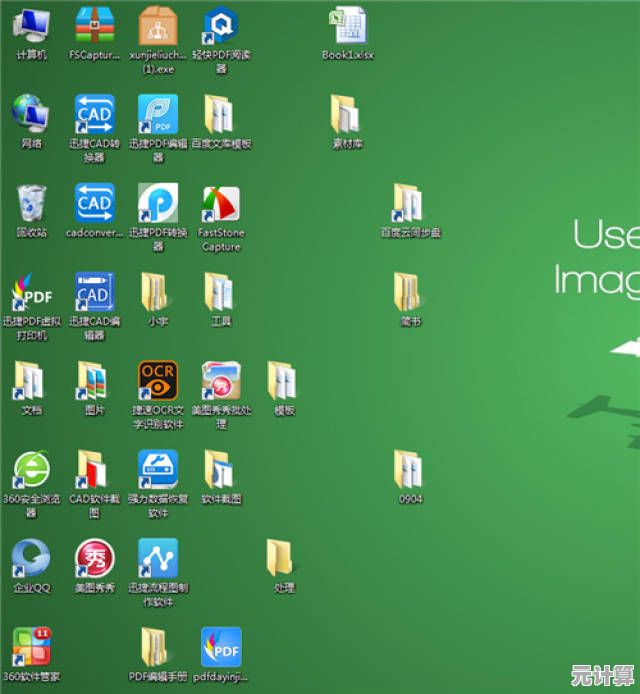Click the 美图秀秀批处理 icon
The height and width of the screenshot is (694, 640).
coord(220,382)
